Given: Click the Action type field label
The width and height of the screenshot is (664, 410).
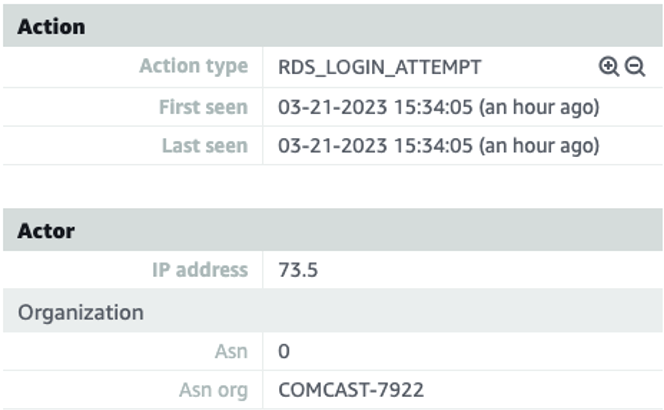Looking at the screenshot, I should (193, 67).
